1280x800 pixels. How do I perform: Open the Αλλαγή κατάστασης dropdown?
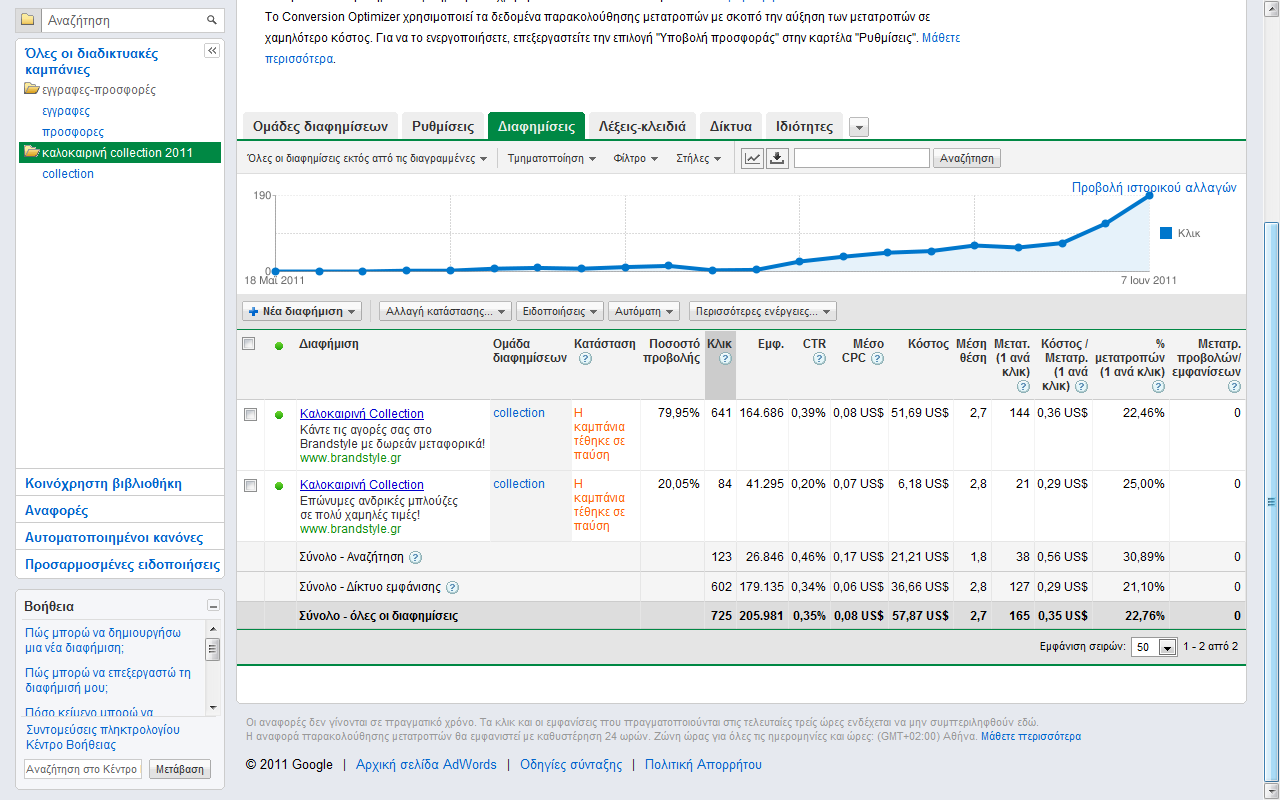pyautogui.click(x=445, y=311)
